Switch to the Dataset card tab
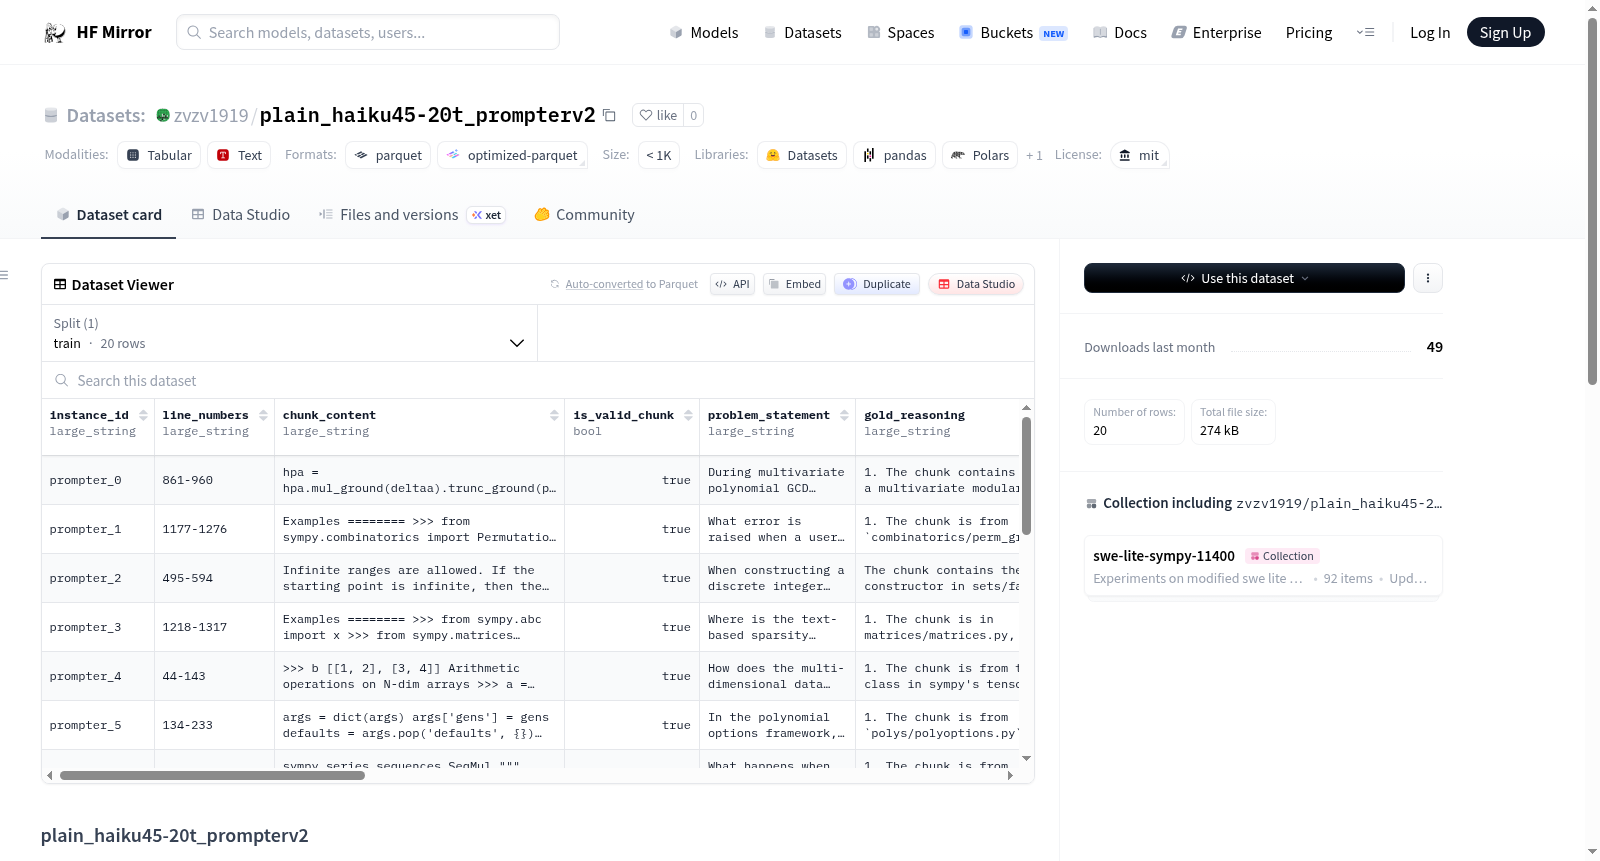Viewport: 1600px width, 861px height. 108,215
